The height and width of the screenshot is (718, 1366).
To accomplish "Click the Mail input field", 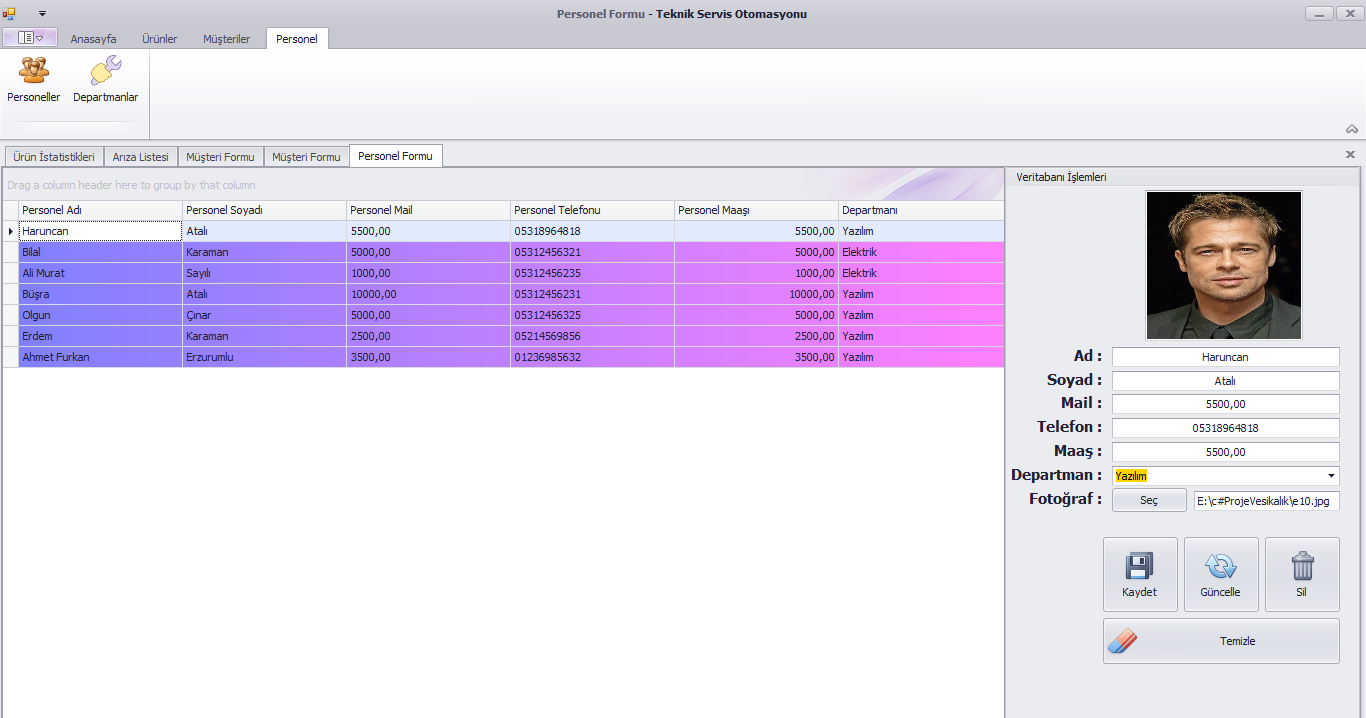I will (1225, 404).
